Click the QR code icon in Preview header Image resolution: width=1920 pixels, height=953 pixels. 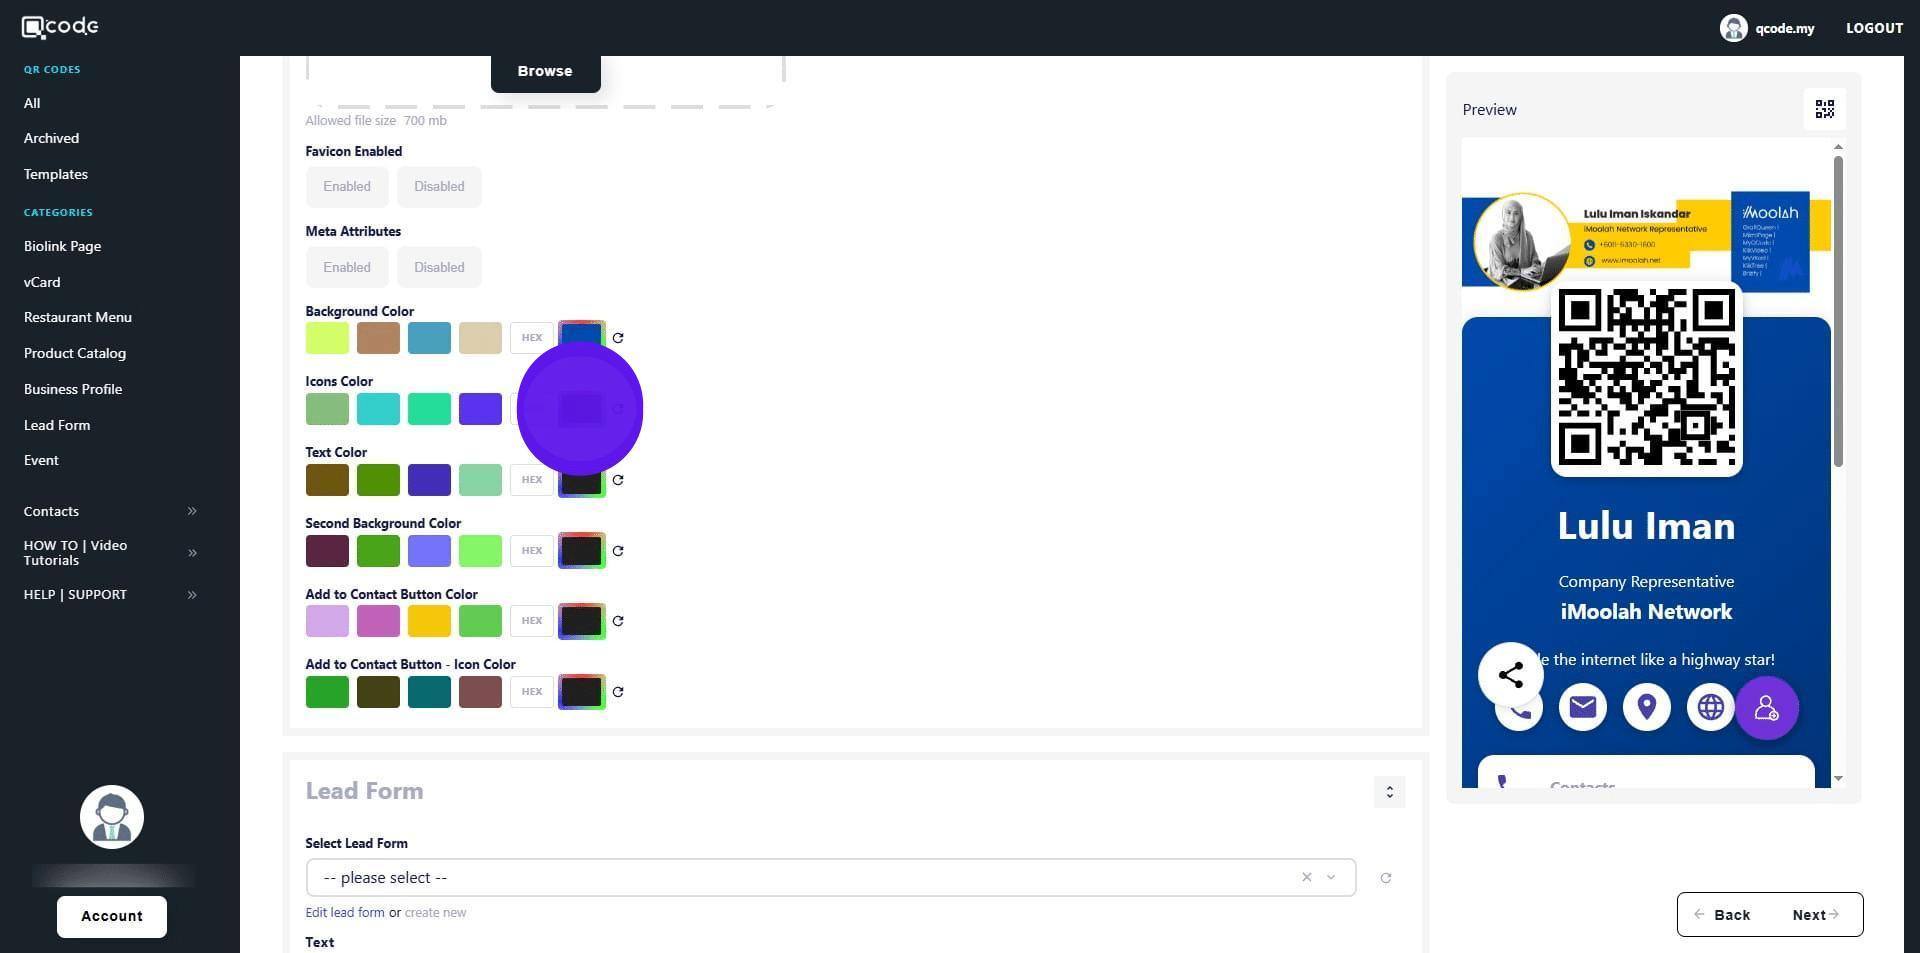[x=1825, y=109]
